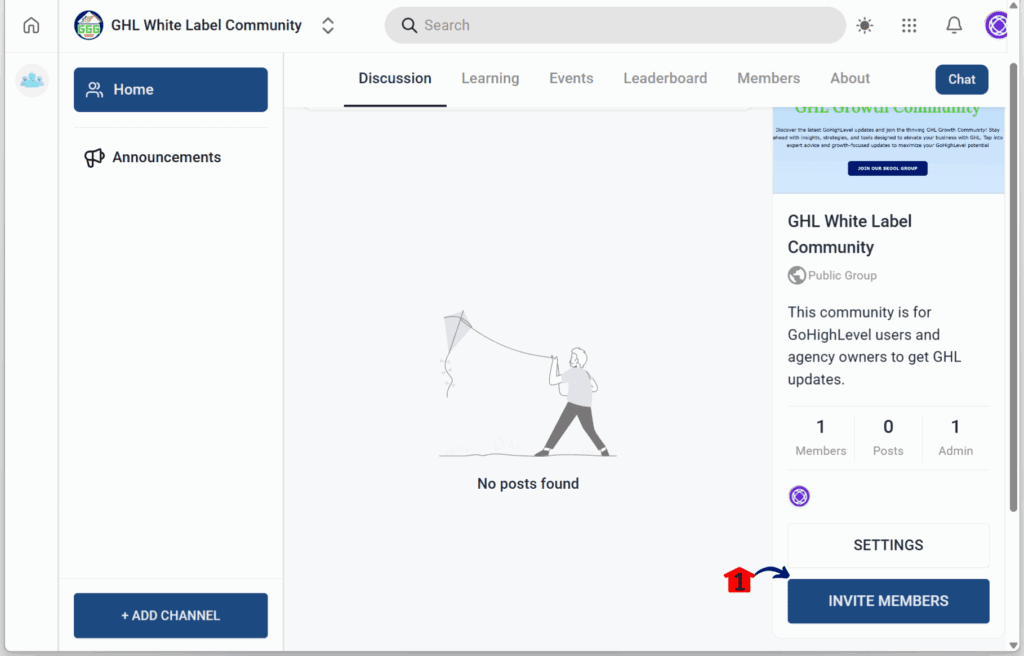Click the community banner image
This screenshot has height=656, width=1024.
pyautogui.click(x=888, y=150)
